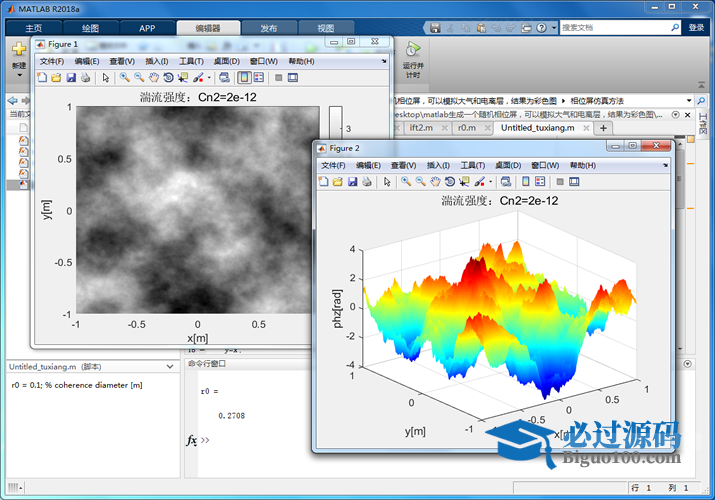Click Print icon in Figure 1 toolbar
715x500 pixels.
85,77
